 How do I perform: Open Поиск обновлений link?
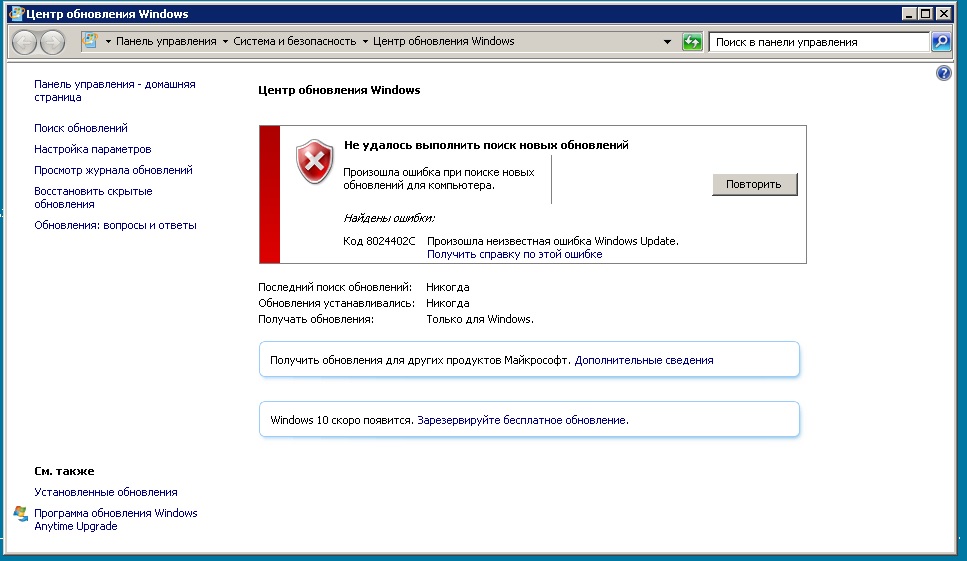pos(81,128)
